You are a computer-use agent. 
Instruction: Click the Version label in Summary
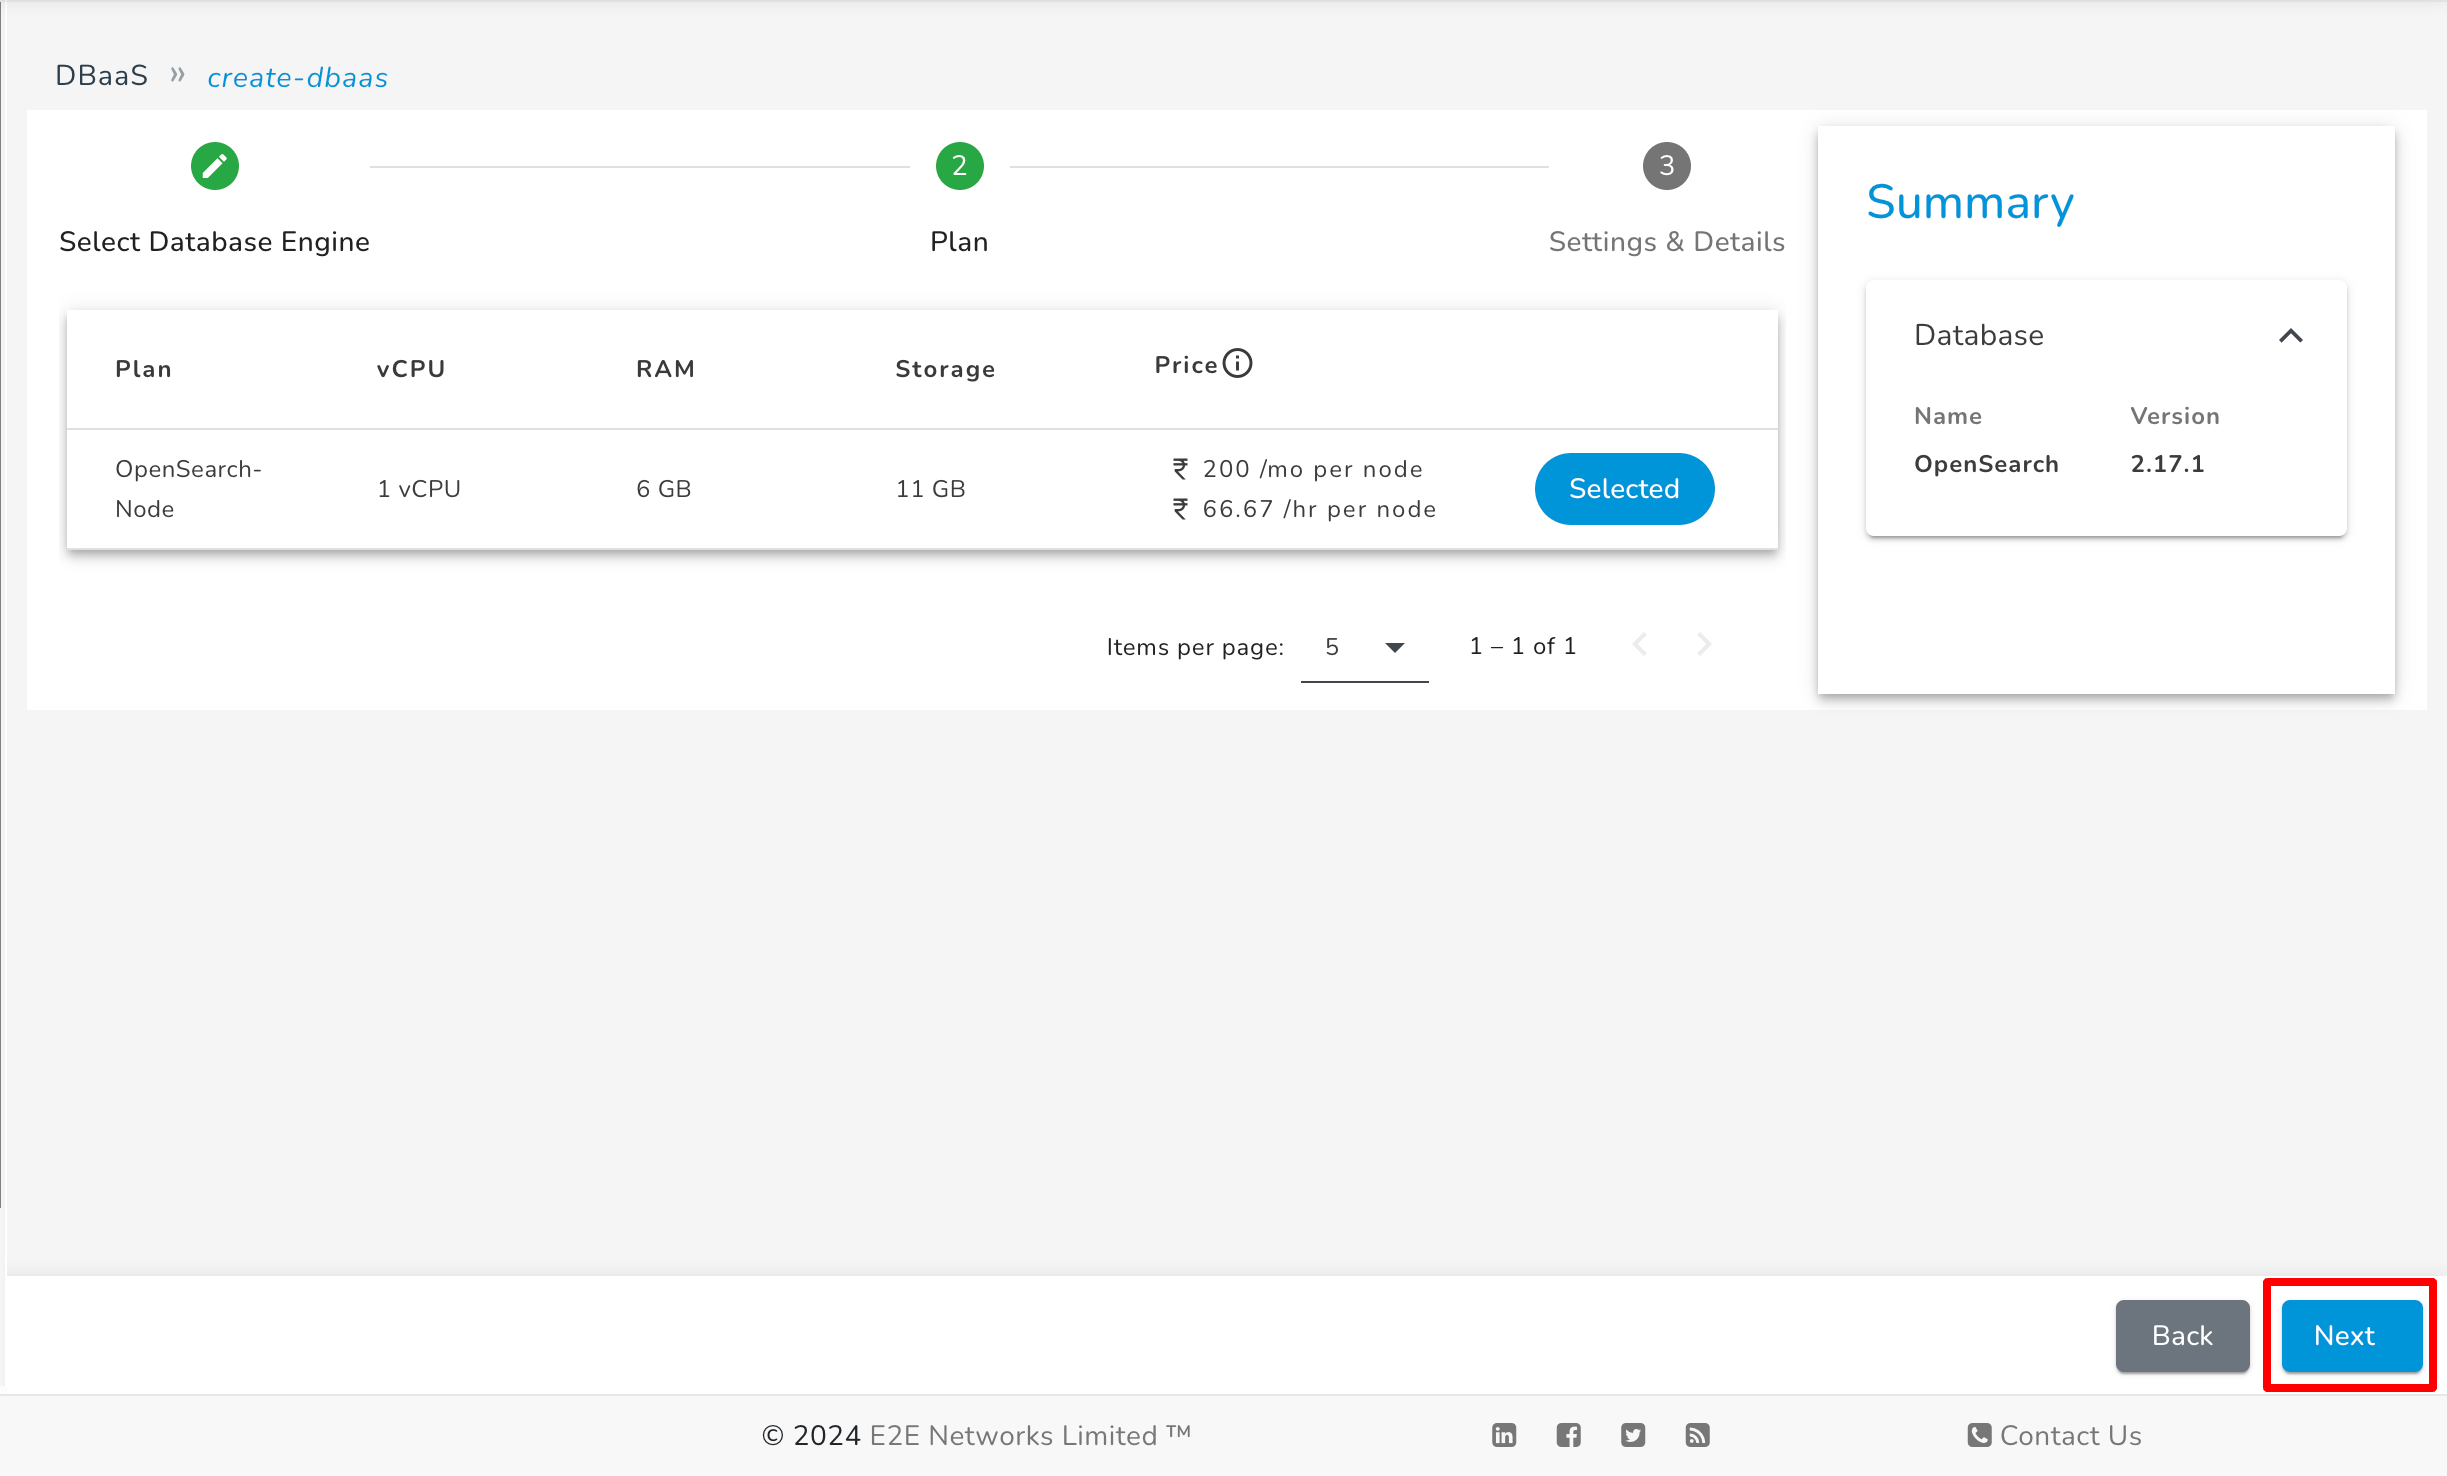click(2175, 416)
